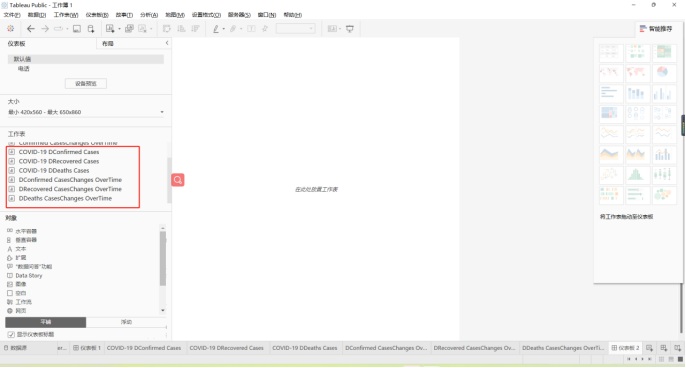Click the duplicate sheet icon in toolbar

coord(129,29)
